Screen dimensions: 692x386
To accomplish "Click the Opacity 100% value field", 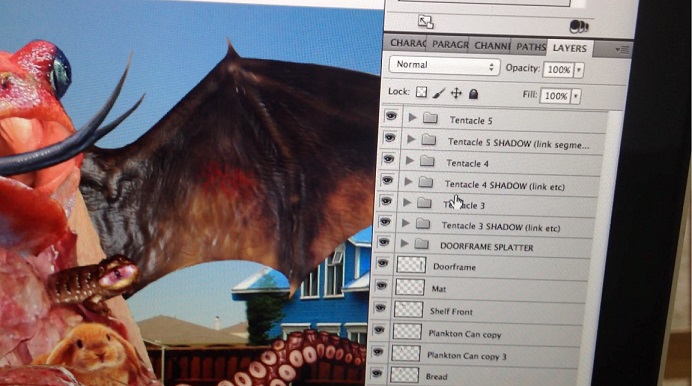I will pyautogui.click(x=558, y=70).
